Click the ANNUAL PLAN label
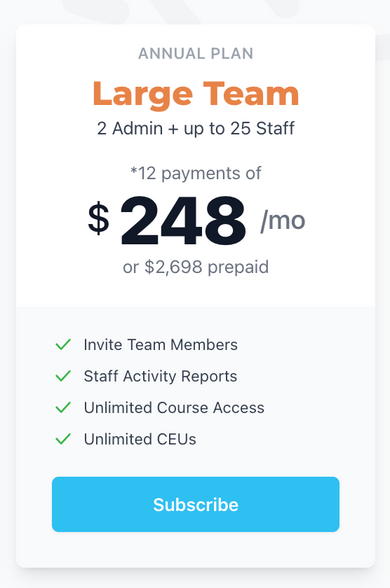Image resolution: width=390 pixels, height=588 pixels. [x=195, y=54]
